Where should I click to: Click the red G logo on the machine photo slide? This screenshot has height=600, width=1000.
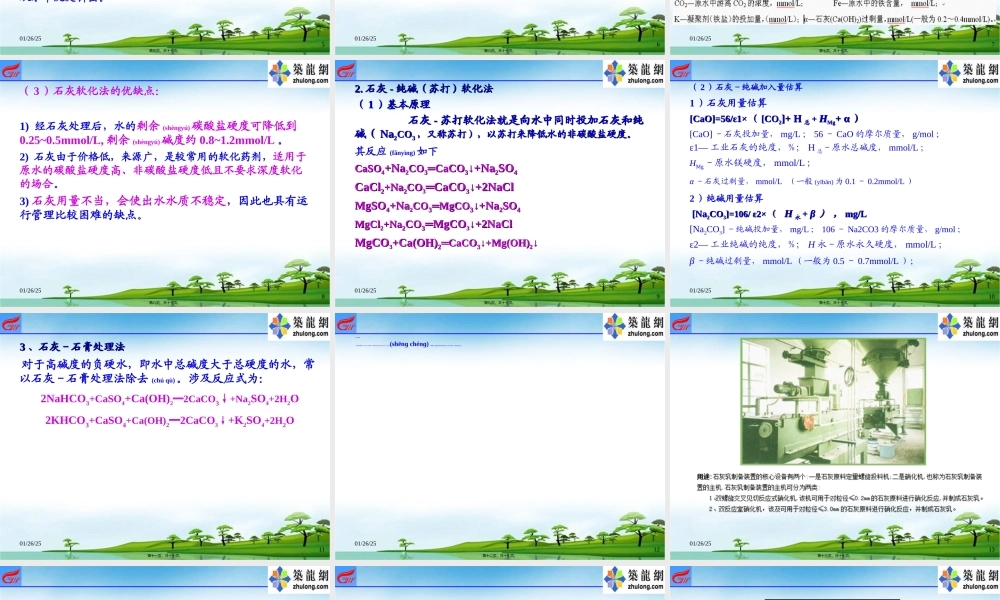point(680,324)
